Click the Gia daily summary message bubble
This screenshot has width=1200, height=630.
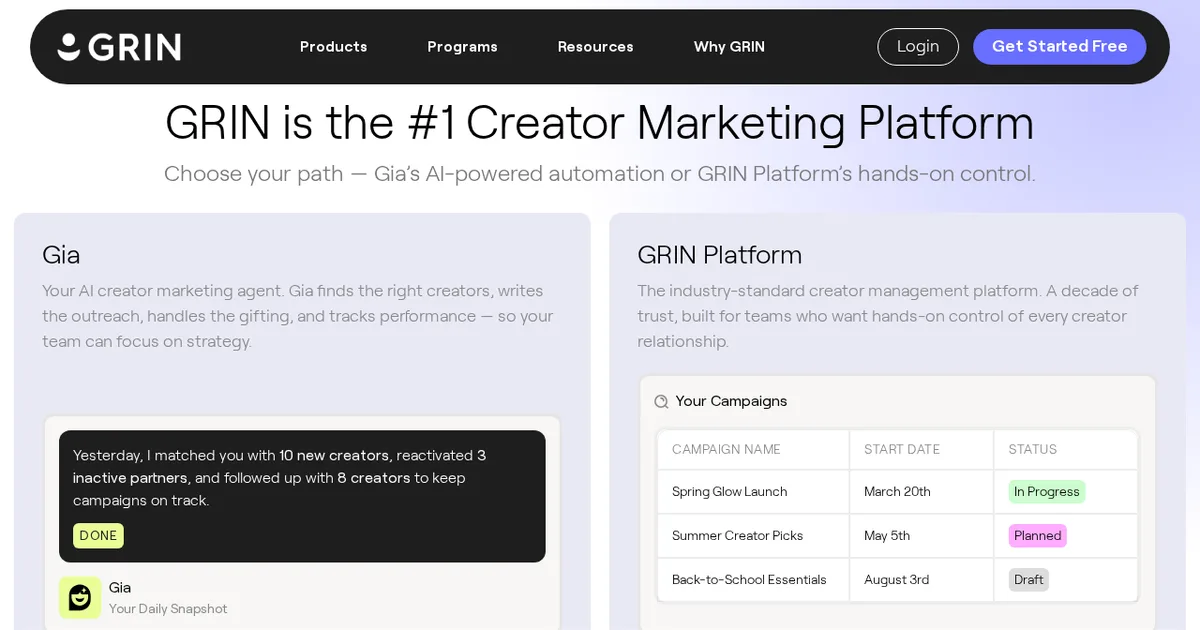point(302,496)
